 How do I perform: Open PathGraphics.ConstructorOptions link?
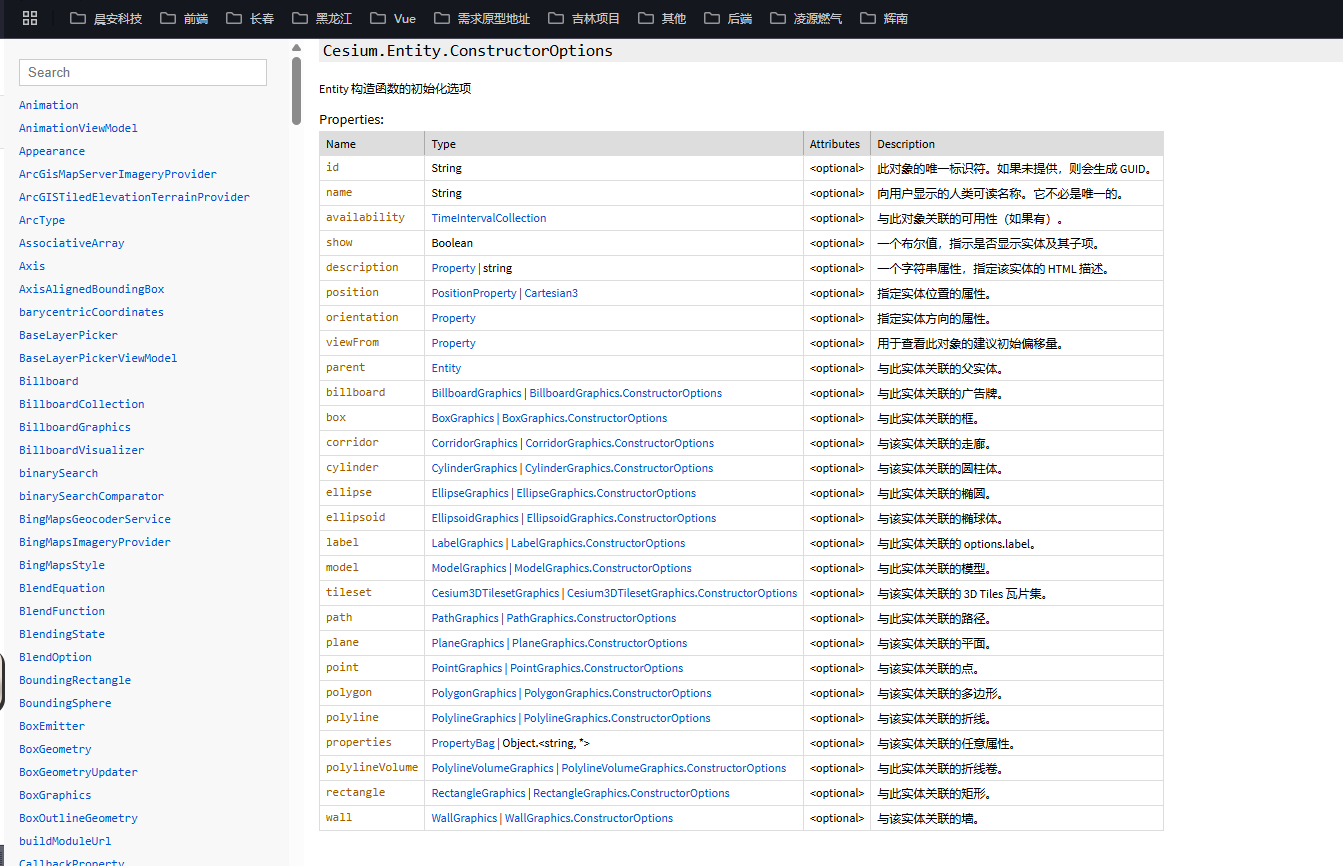(591, 618)
